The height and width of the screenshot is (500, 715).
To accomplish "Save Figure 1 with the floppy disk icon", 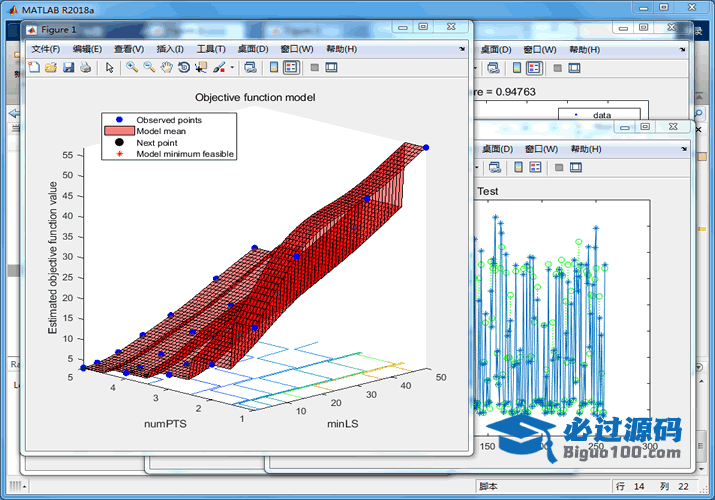I will (68, 67).
